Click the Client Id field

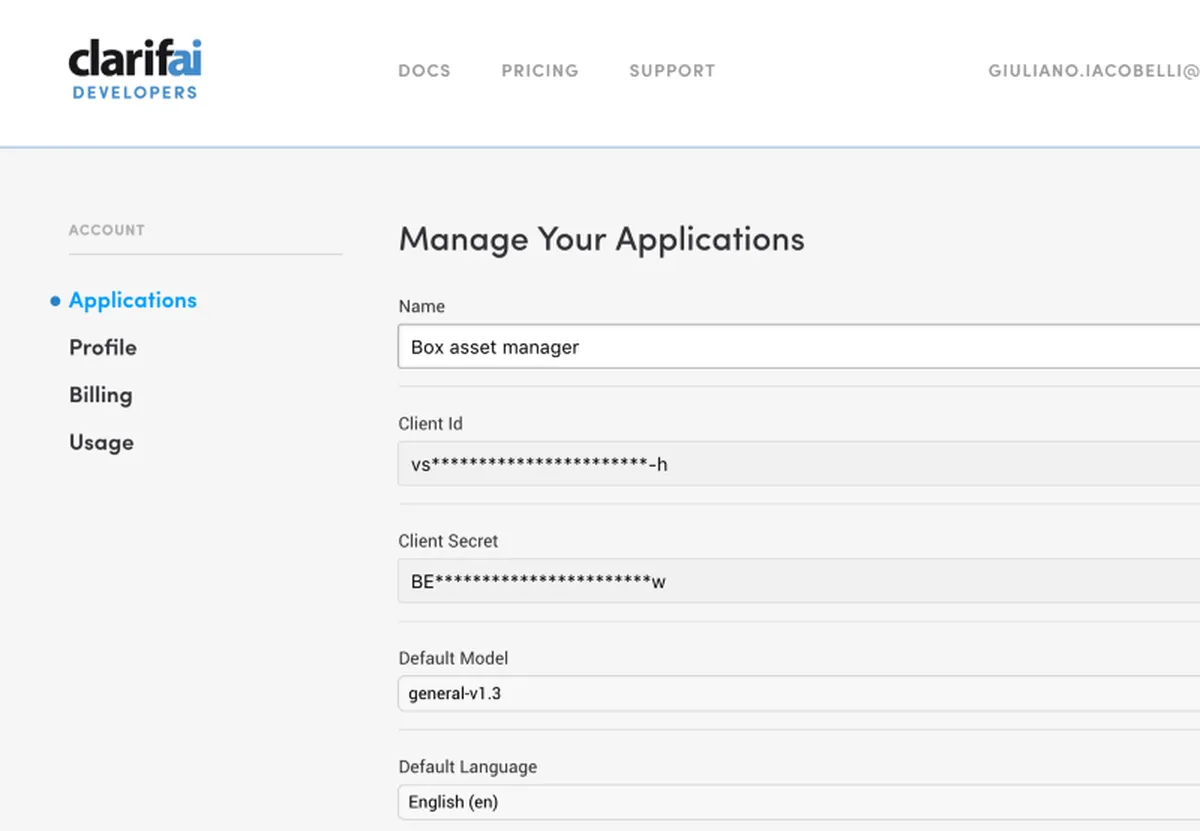[799, 464]
